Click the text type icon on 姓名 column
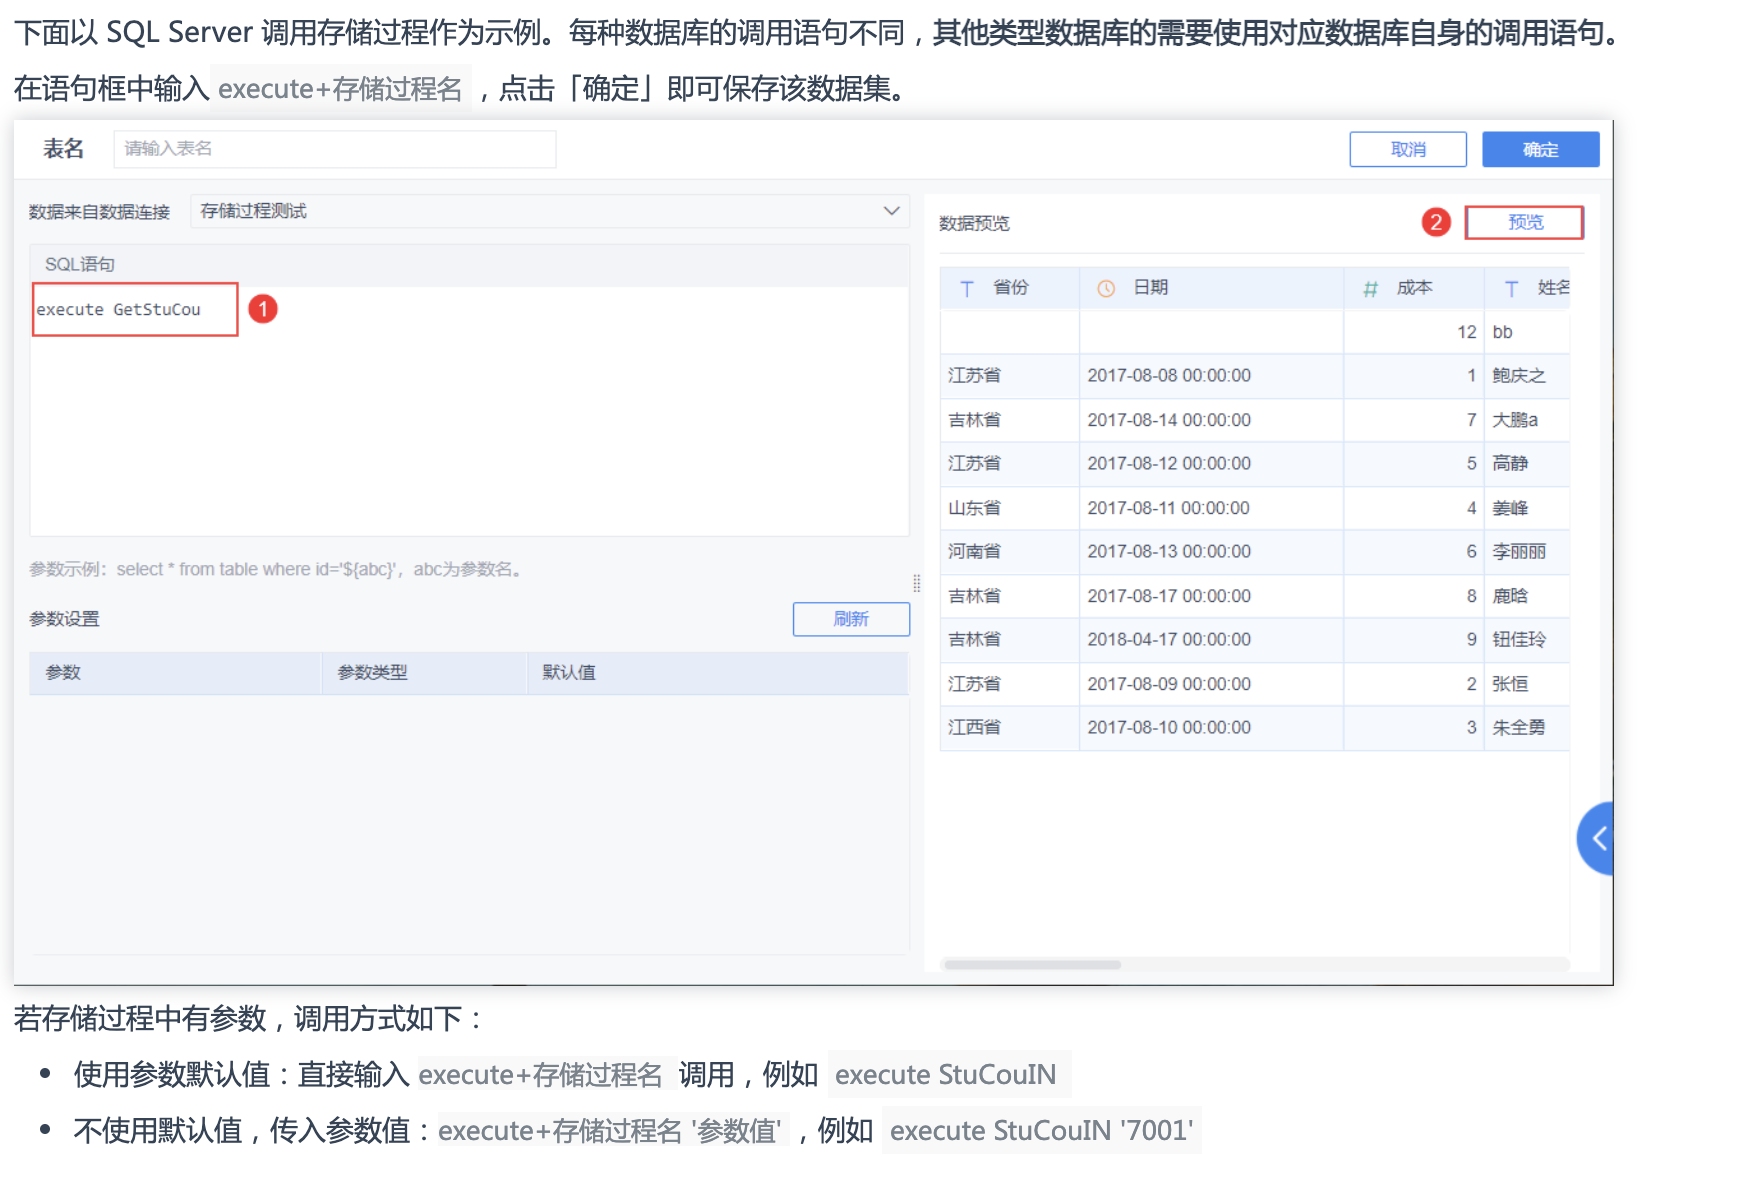 pos(1511,288)
